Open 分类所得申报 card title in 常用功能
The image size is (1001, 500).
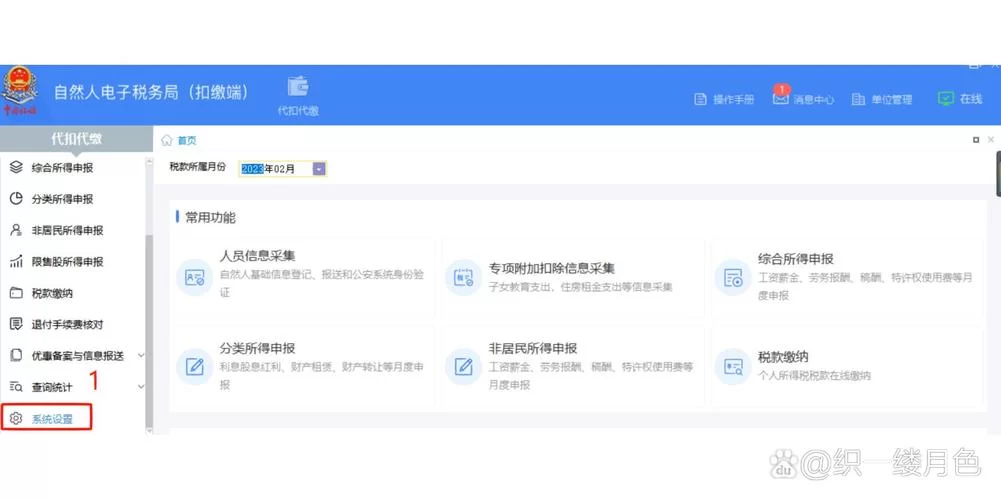[257, 349]
